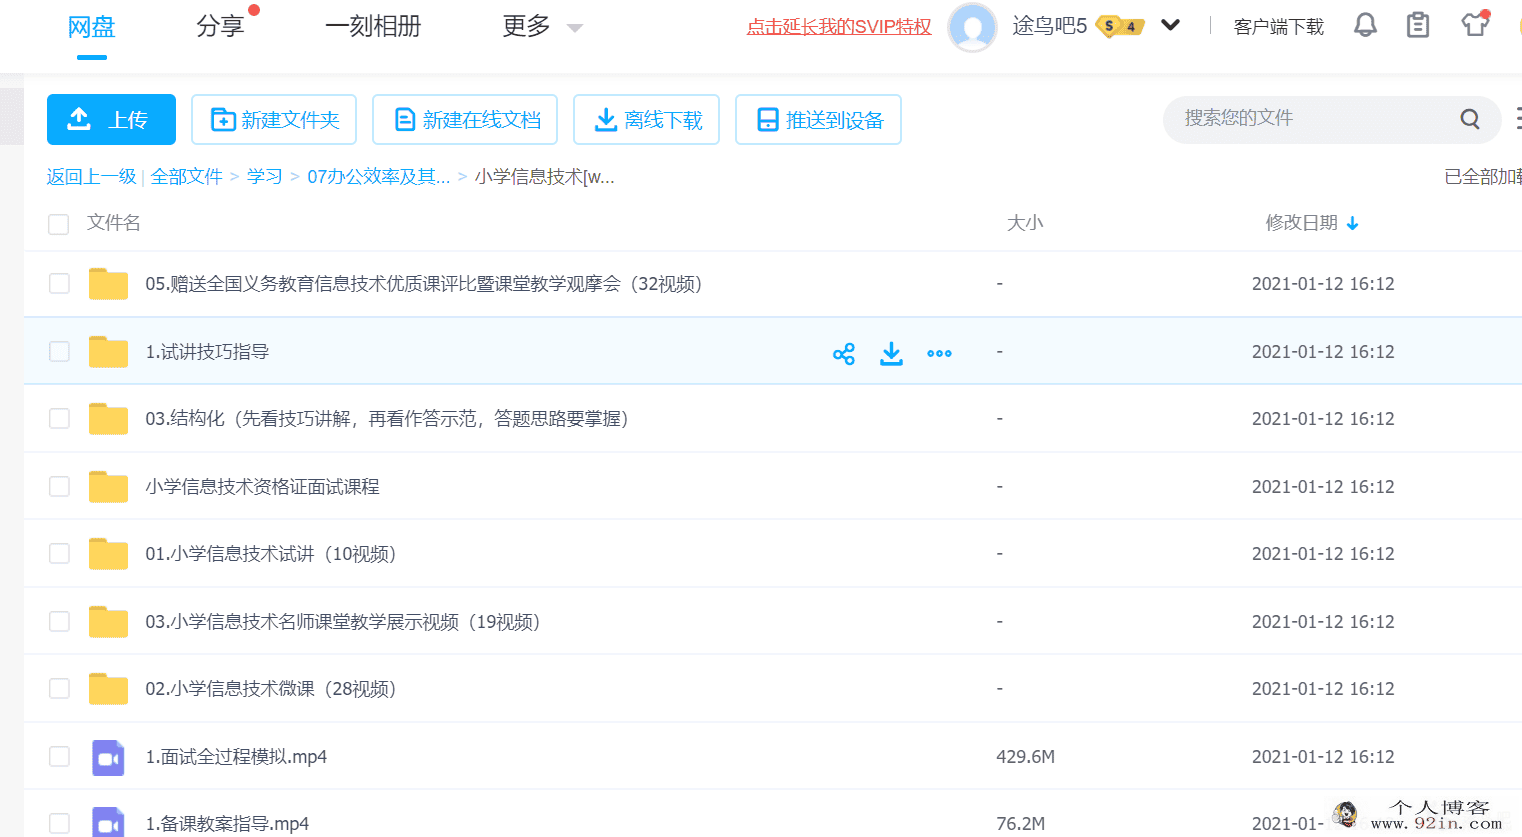Click the 上传 upload button
The height and width of the screenshot is (837, 1522).
(x=111, y=120)
